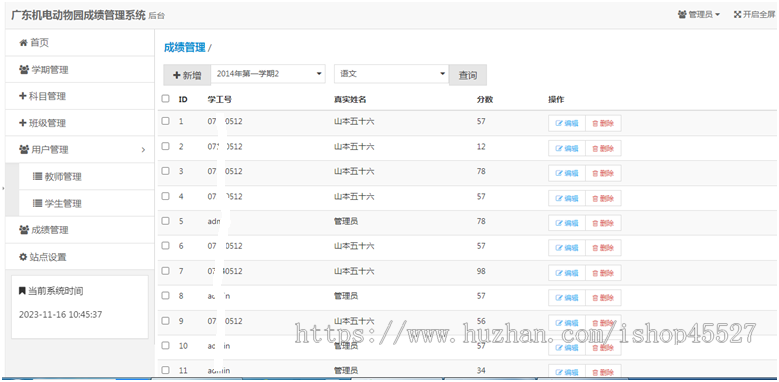The width and height of the screenshot is (779, 382).
Task: Click the home icon beside 首页
Action: [x=23, y=43]
